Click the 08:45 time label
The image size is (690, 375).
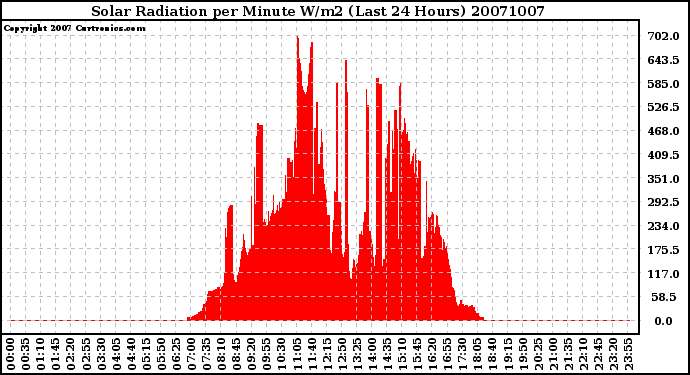237,355
